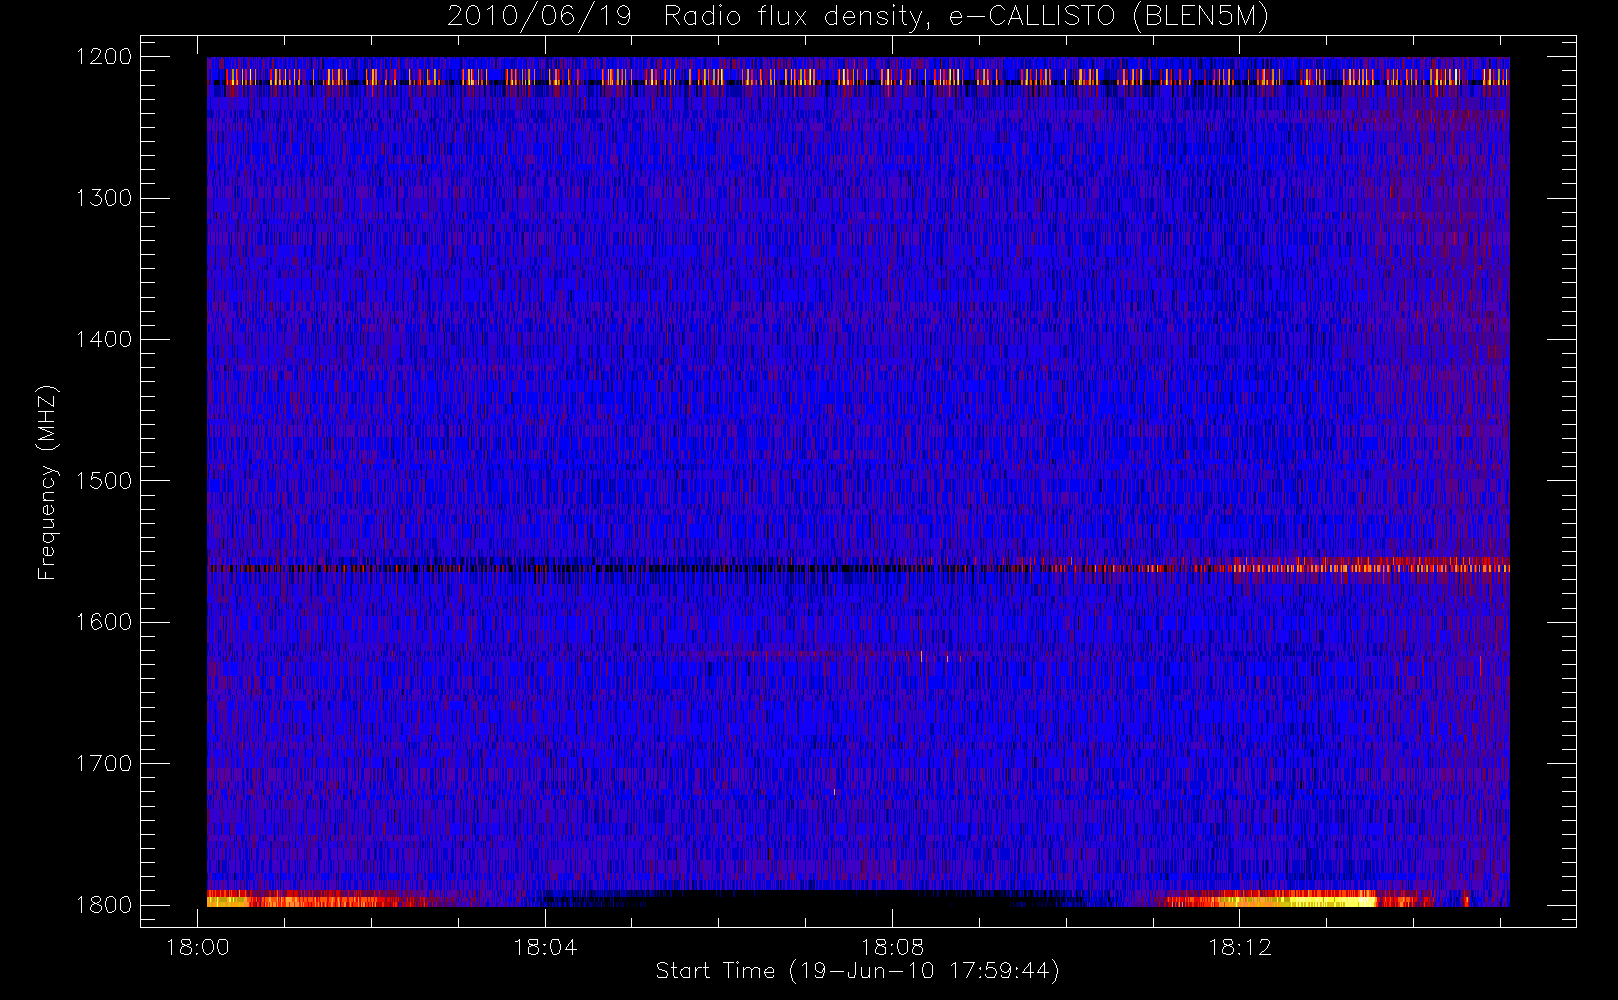The image size is (1618, 1000).
Task: Click the 18:00 time tick label
Action: pyautogui.click(x=197, y=947)
